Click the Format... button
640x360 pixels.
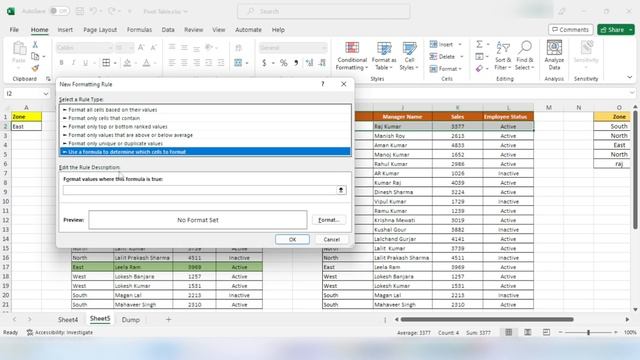(329, 220)
